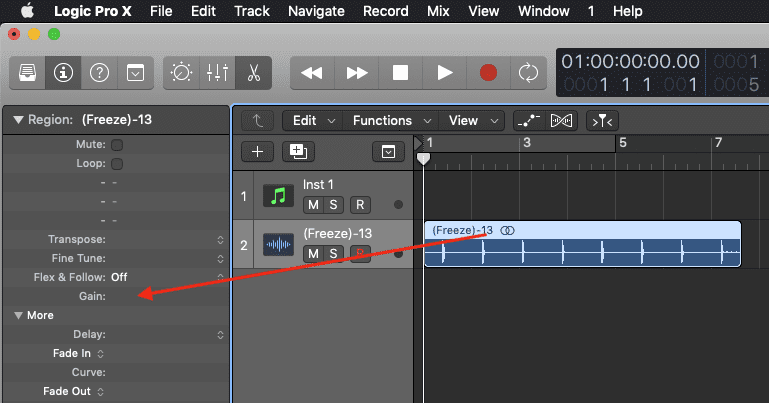
Task: Collapse the Region inspector disclosure triangle
Action: click(18, 120)
